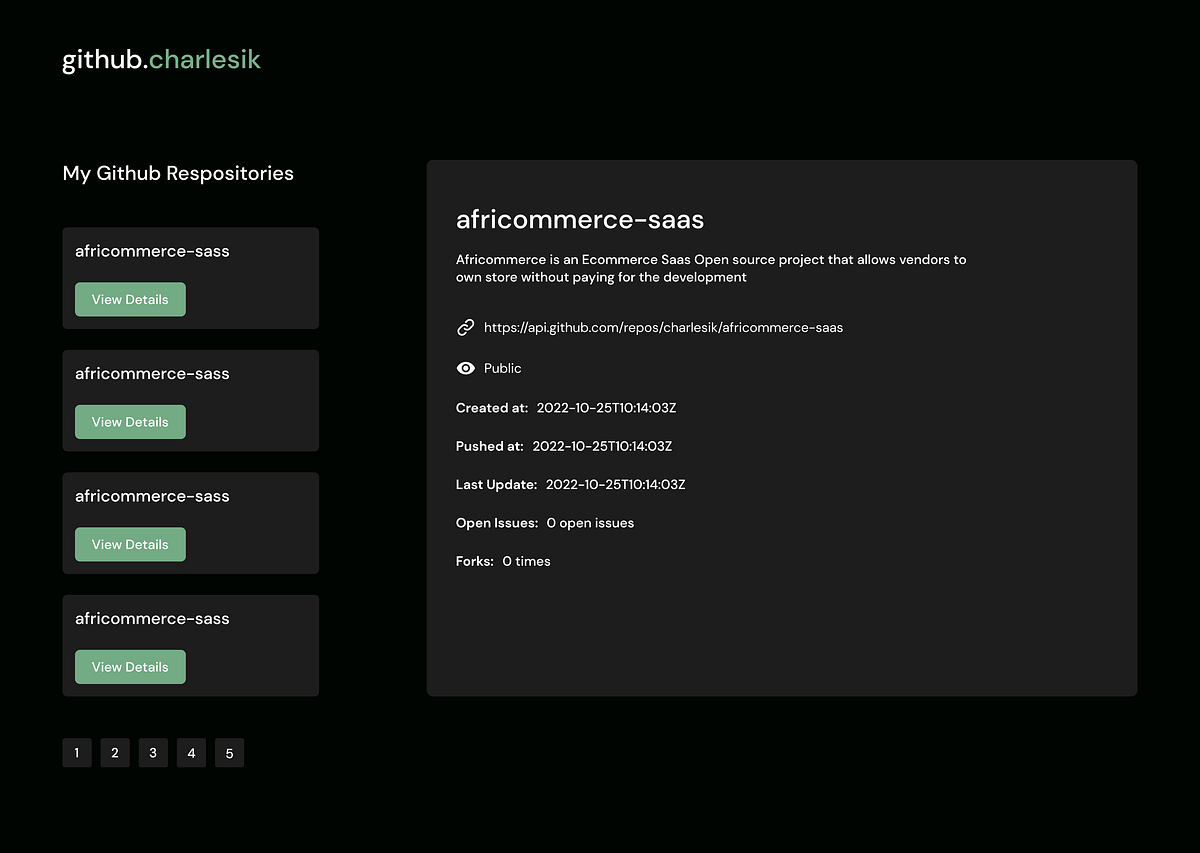Click the first africommerce-sass card title

click(151, 251)
